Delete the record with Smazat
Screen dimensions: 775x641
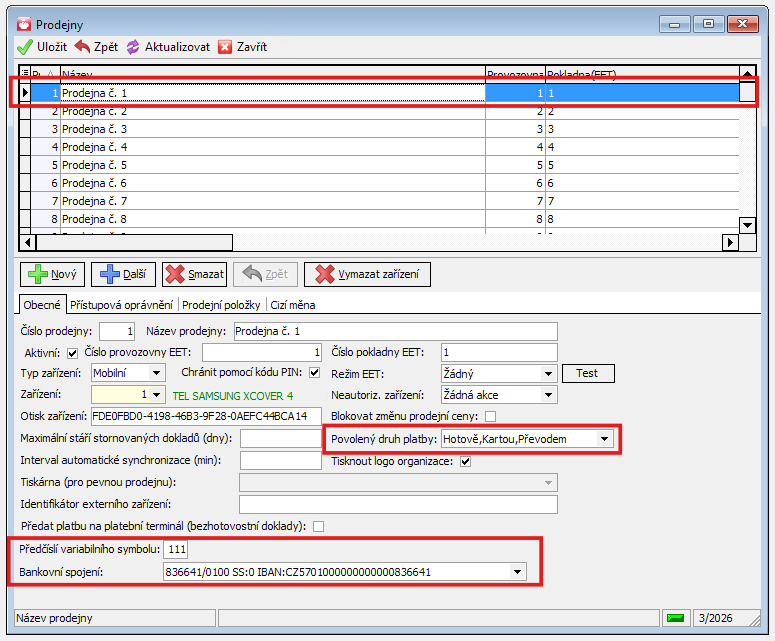pyautogui.click(x=194, y=274)
